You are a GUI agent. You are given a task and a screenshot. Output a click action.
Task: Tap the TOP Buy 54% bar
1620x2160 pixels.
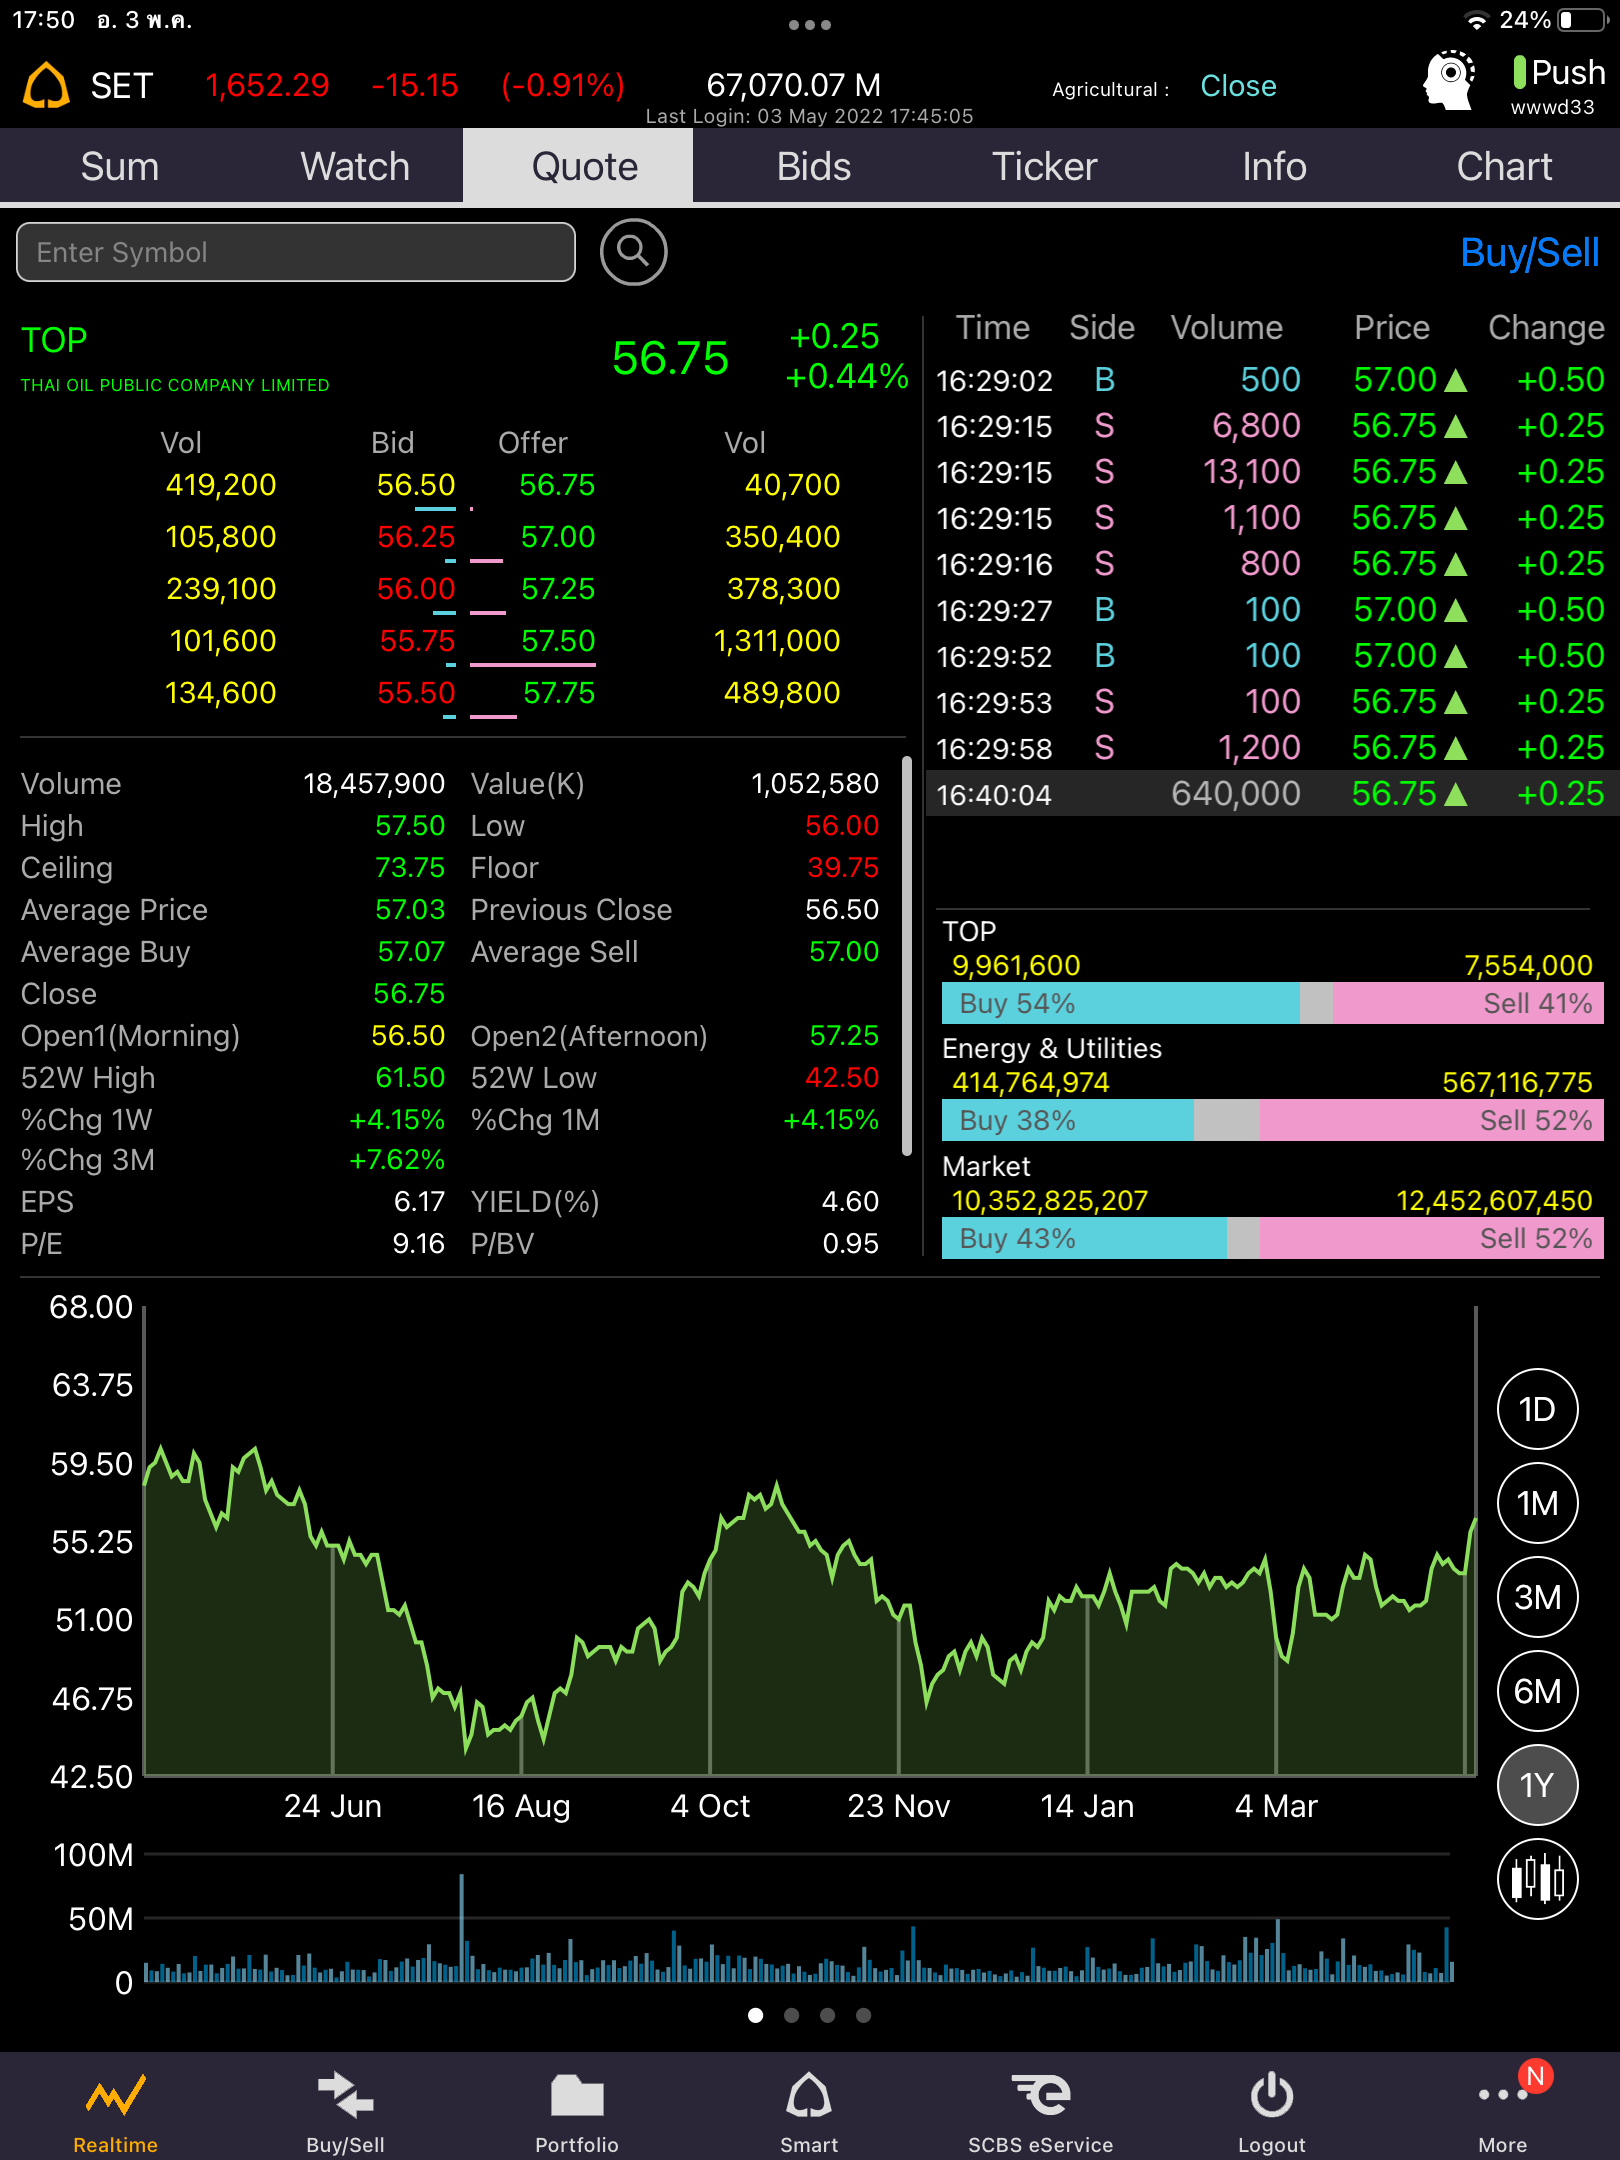tap(1120, 1003)
